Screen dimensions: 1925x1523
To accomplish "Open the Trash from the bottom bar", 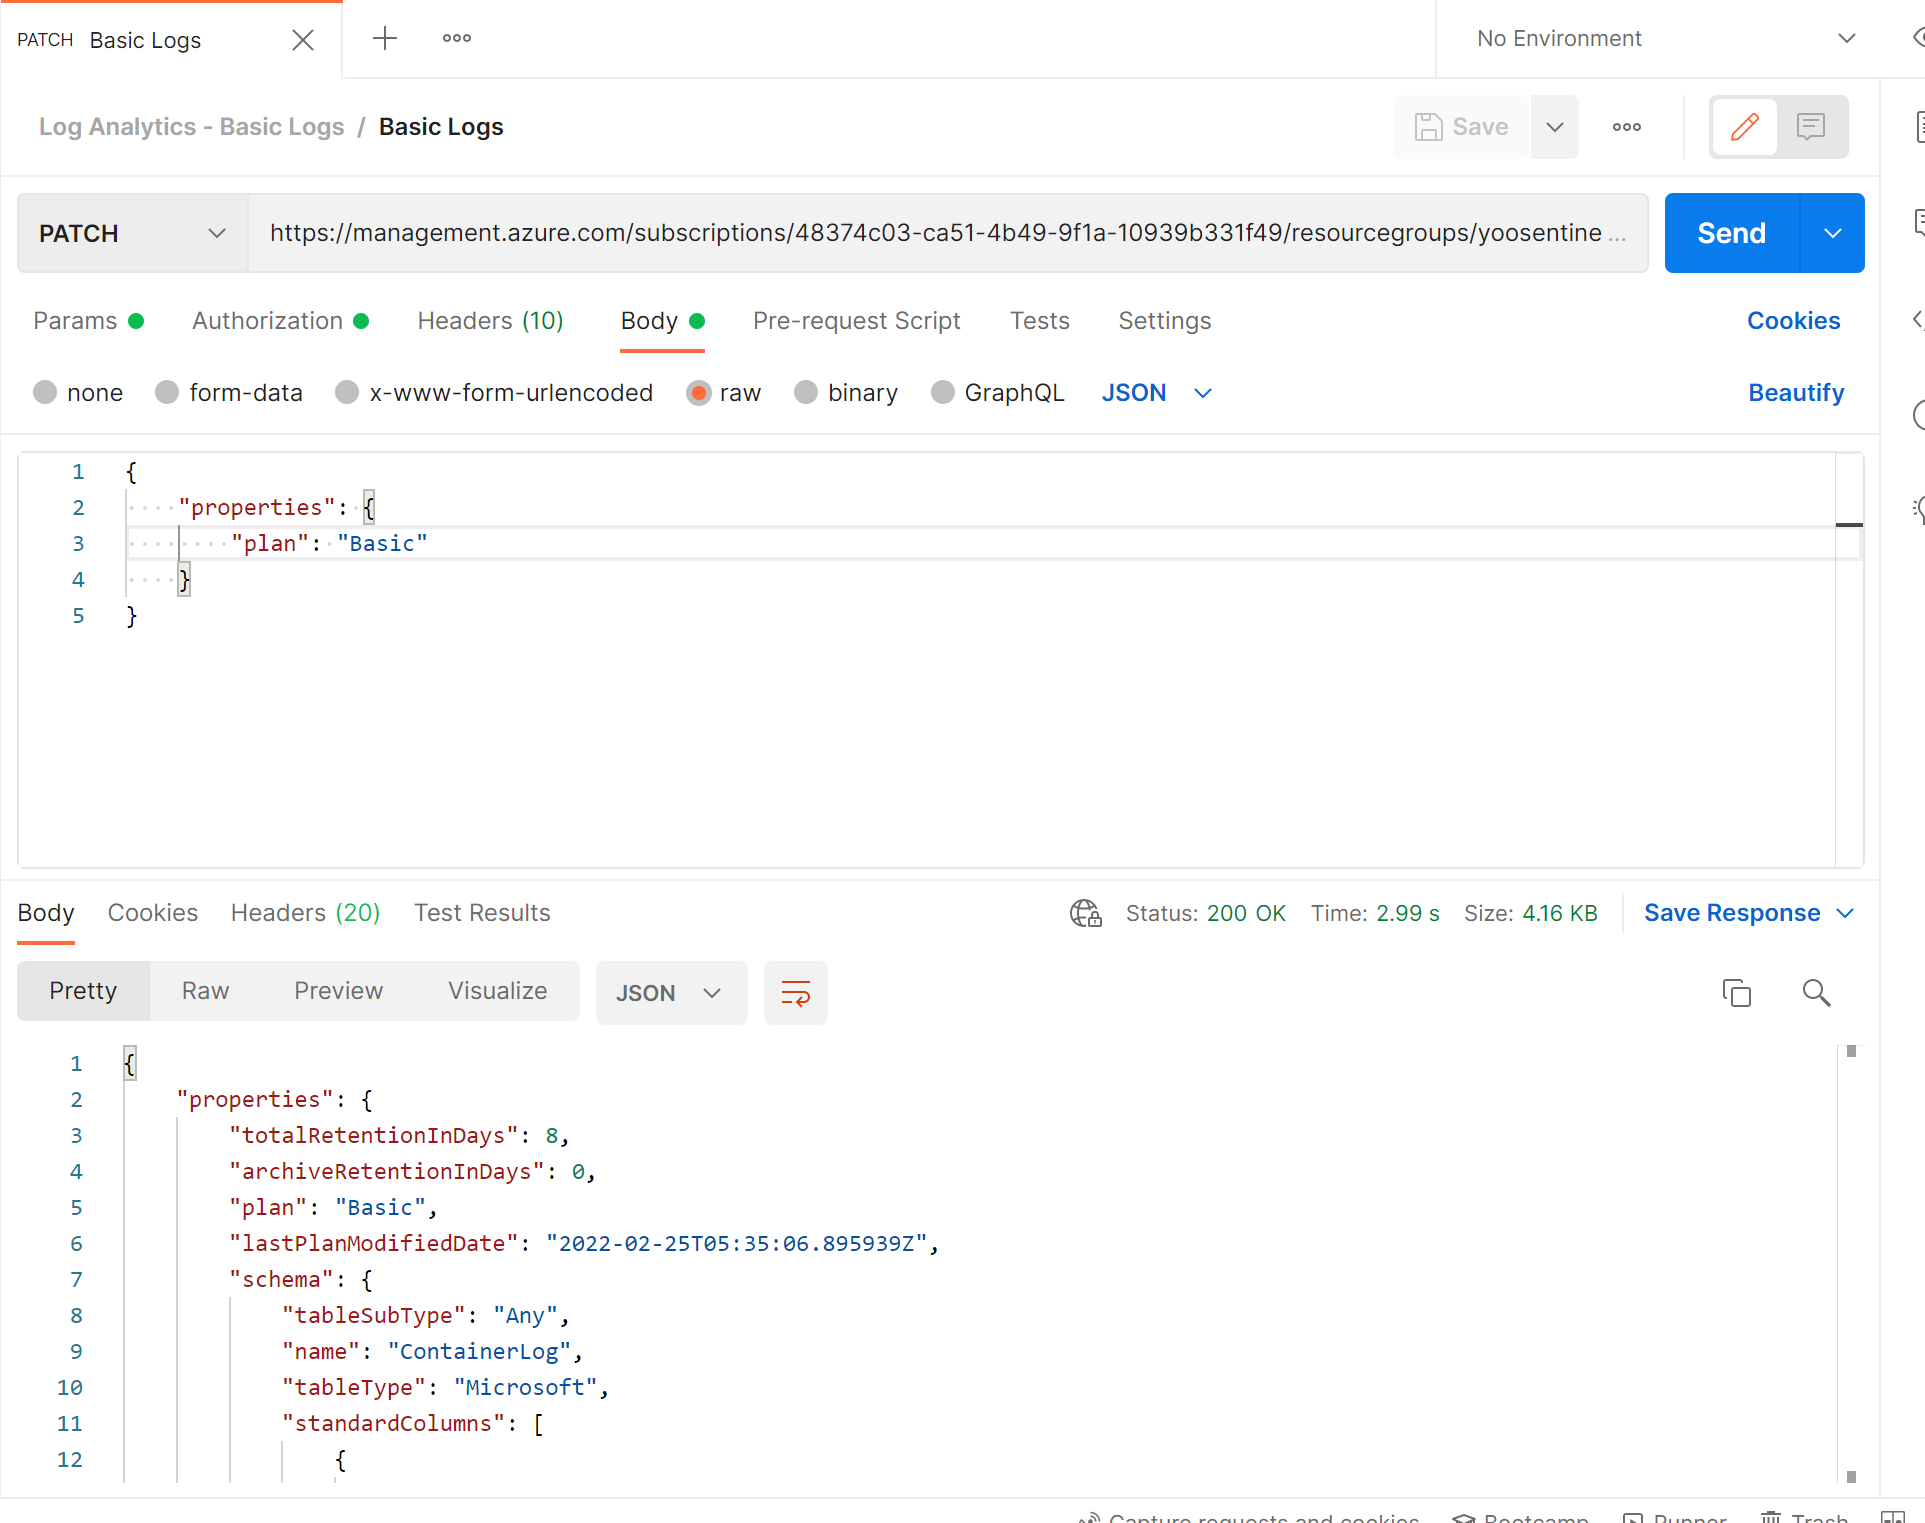I will (1806, 1516).
